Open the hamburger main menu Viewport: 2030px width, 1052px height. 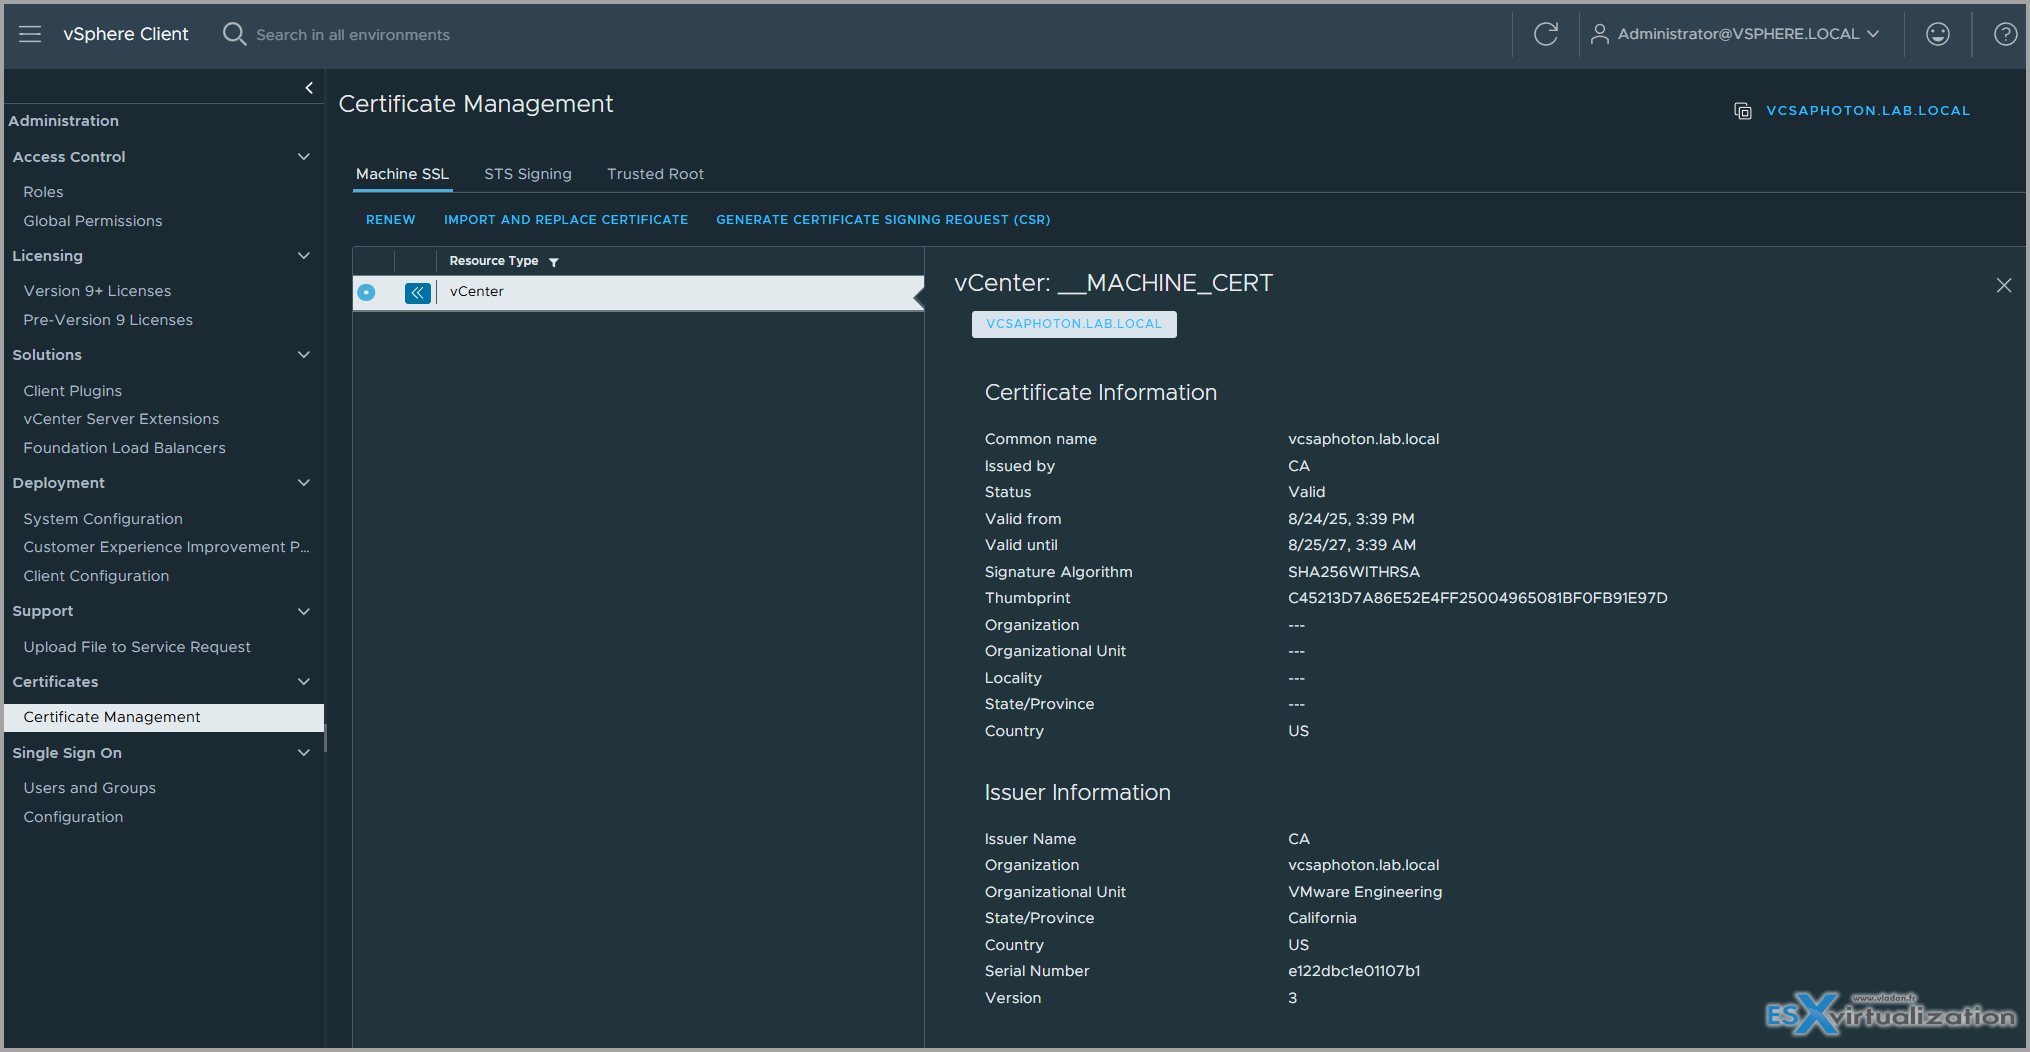(30, 34)
